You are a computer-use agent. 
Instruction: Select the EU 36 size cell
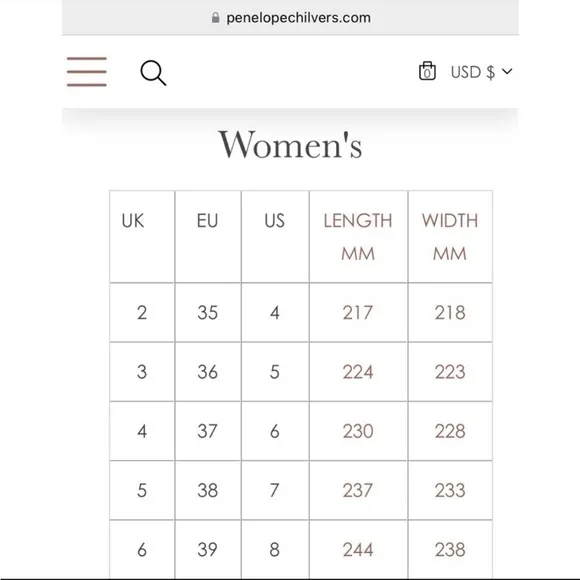tap(208, 372)
